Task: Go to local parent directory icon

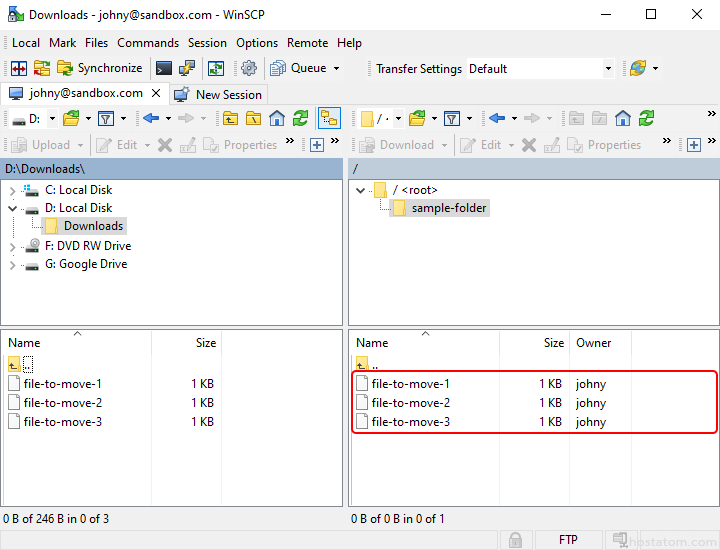Action: pos(231,118)
